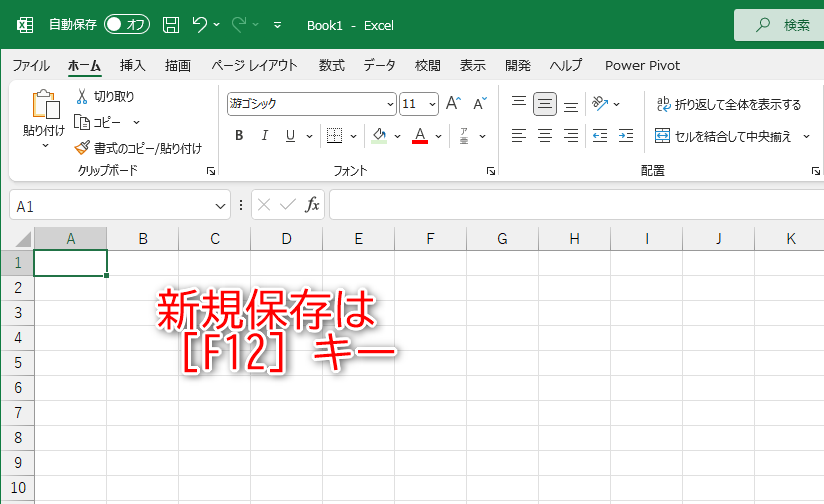The width and height of the screenshot is (824, 504).
Task: Click the cancel X in formula bar
Action: click(264, 204)
